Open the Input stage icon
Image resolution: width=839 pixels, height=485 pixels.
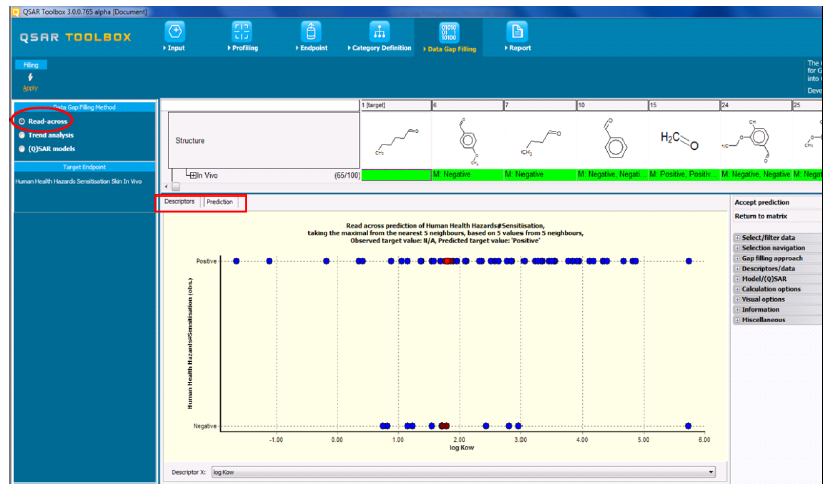(175, 32)
